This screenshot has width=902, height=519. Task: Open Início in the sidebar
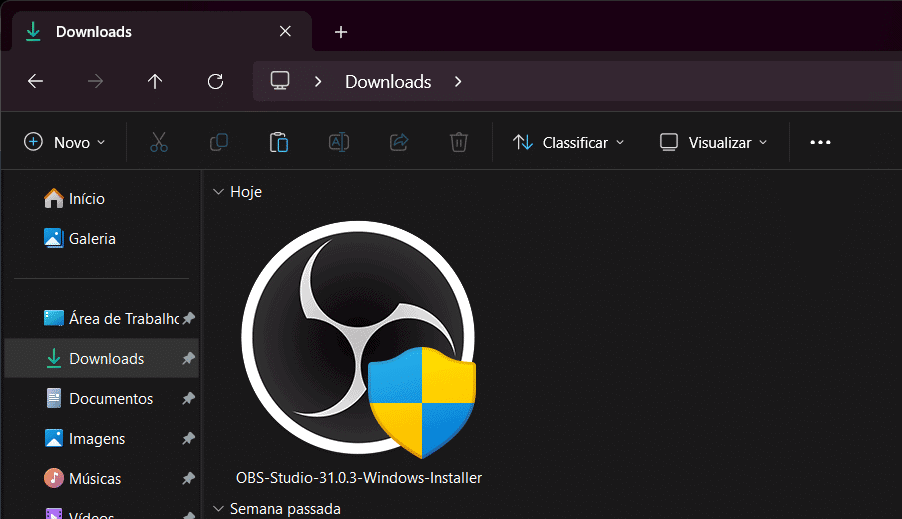[x=75, y=199]
